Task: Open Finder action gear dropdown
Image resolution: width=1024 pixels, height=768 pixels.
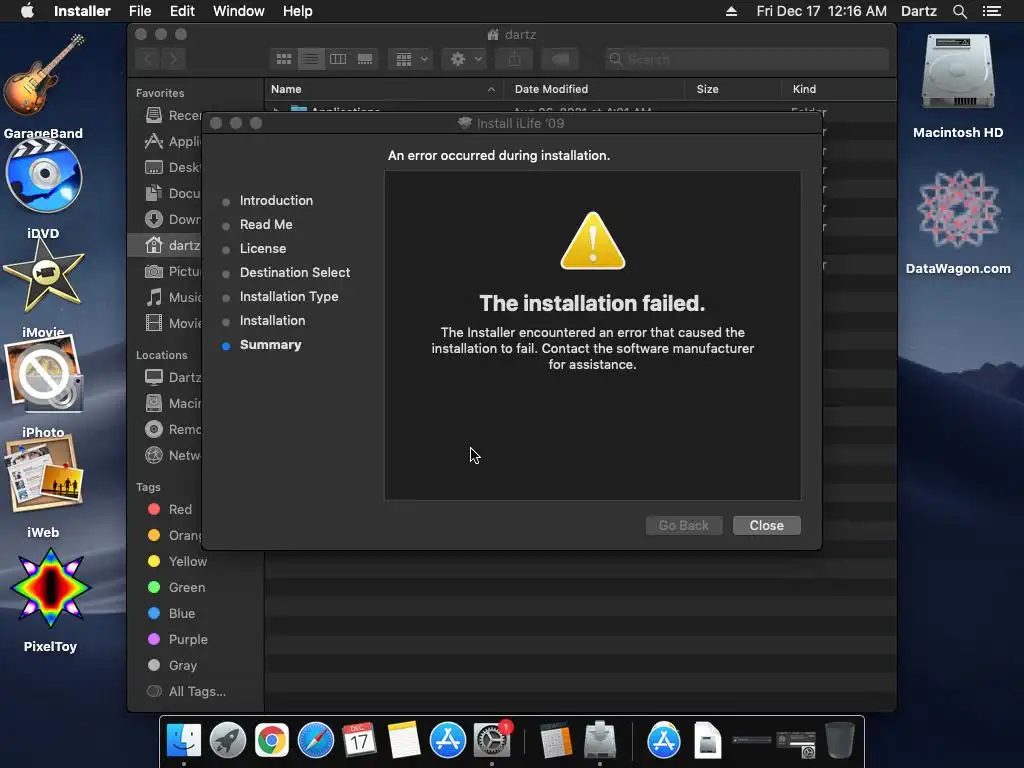Action: tap(464, 59)
